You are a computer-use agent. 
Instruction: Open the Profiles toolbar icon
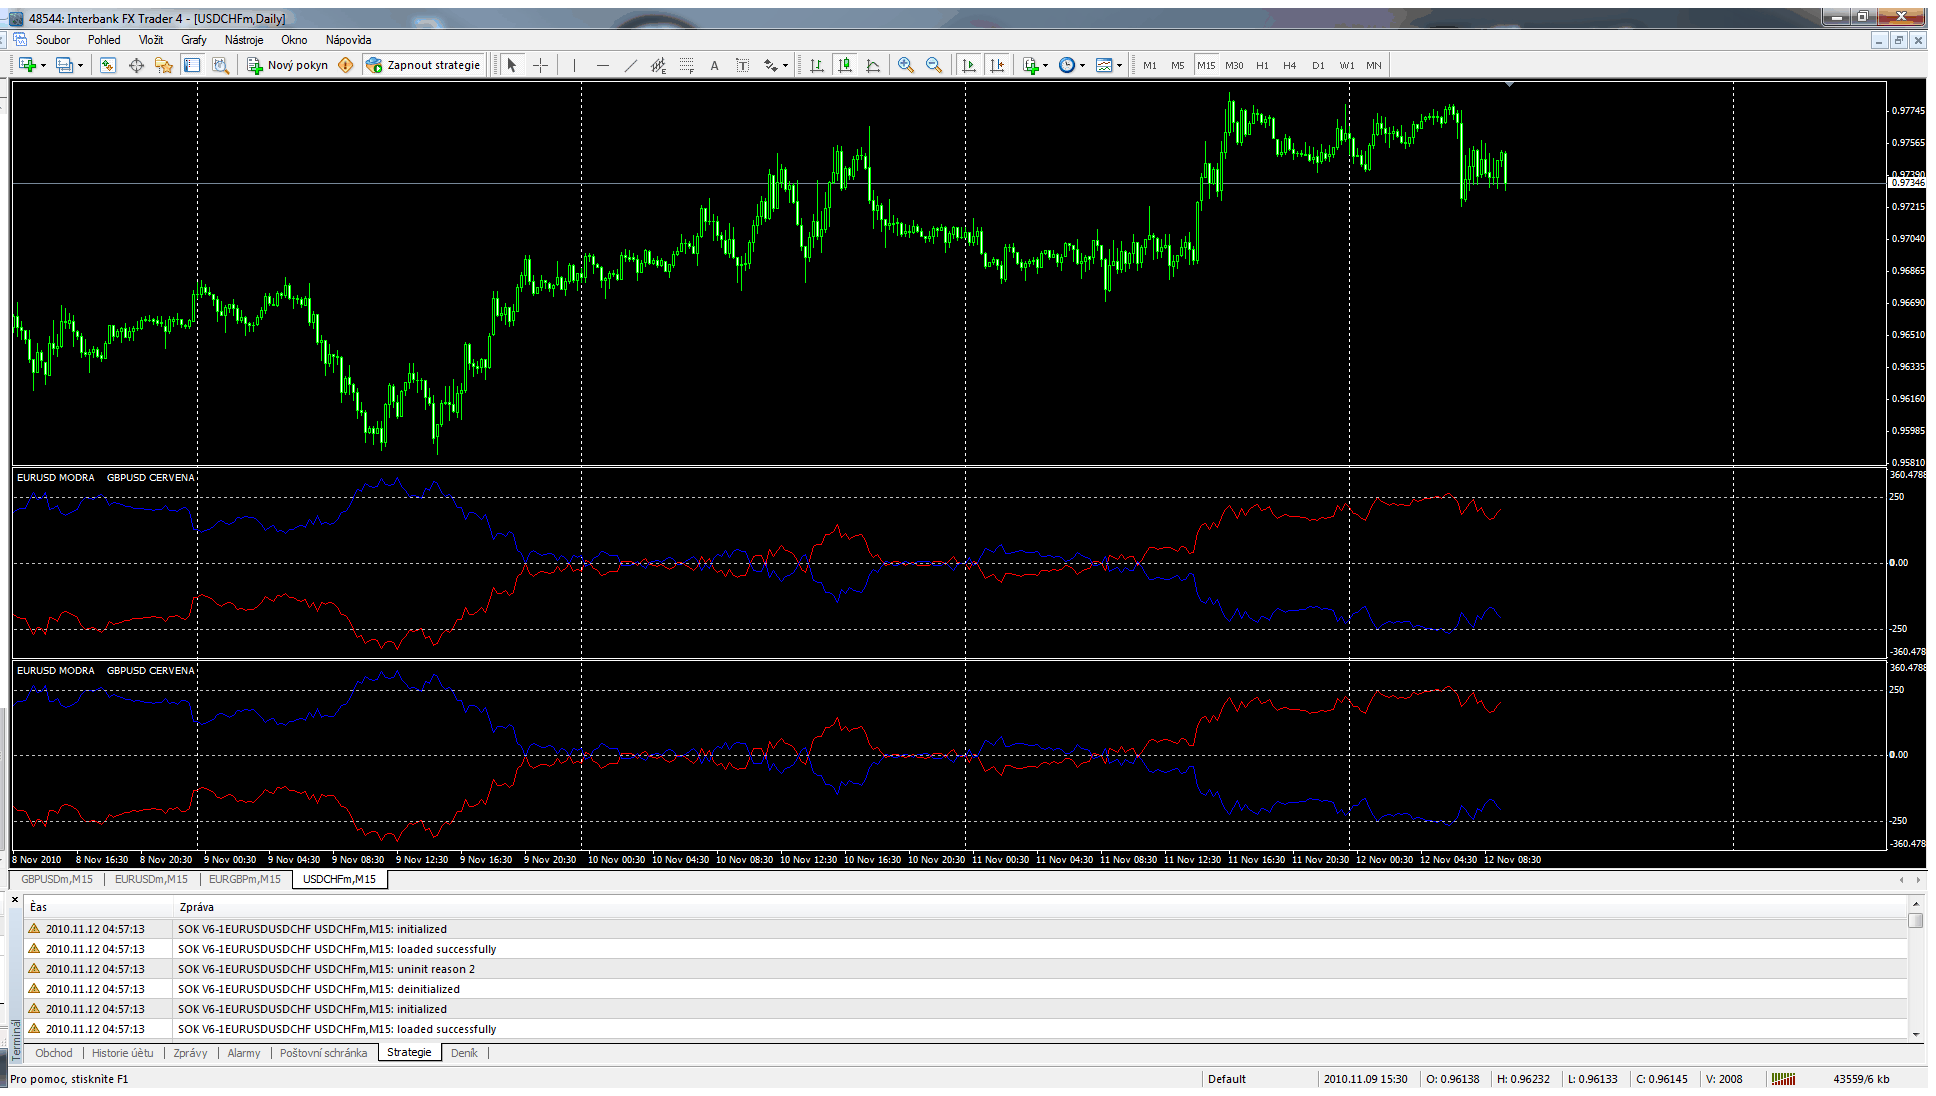click(x=64, y=65)
